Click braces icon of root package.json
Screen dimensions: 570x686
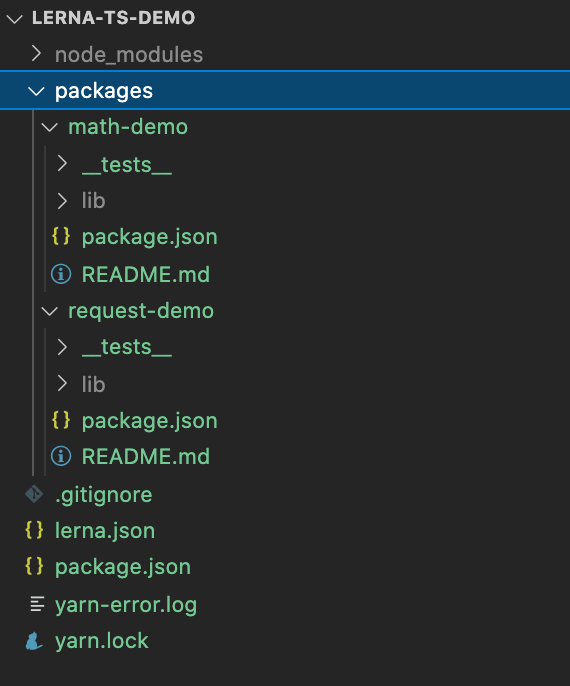point(34,566)
